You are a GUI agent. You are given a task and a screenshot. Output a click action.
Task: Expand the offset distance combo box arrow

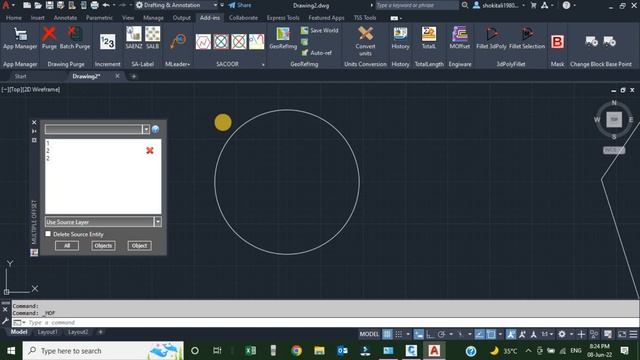click(146, 129)
